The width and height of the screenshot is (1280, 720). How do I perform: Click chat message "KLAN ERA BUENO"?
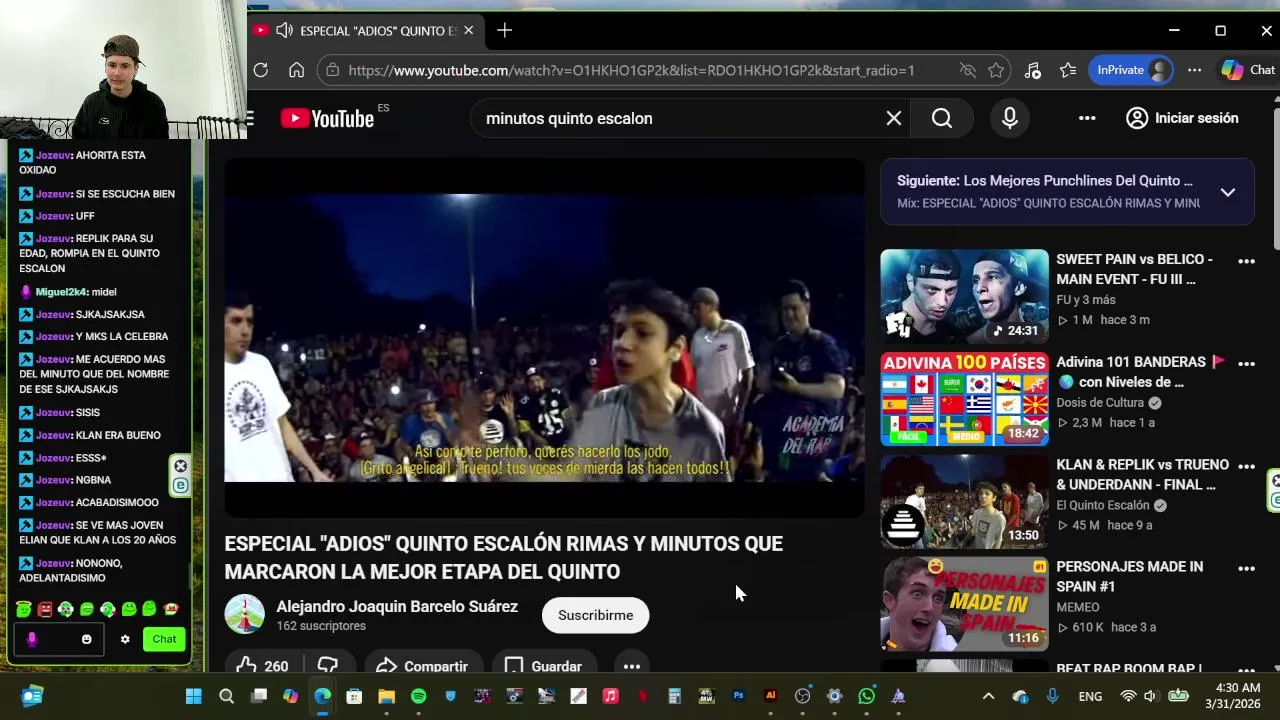tap(118, 435)
